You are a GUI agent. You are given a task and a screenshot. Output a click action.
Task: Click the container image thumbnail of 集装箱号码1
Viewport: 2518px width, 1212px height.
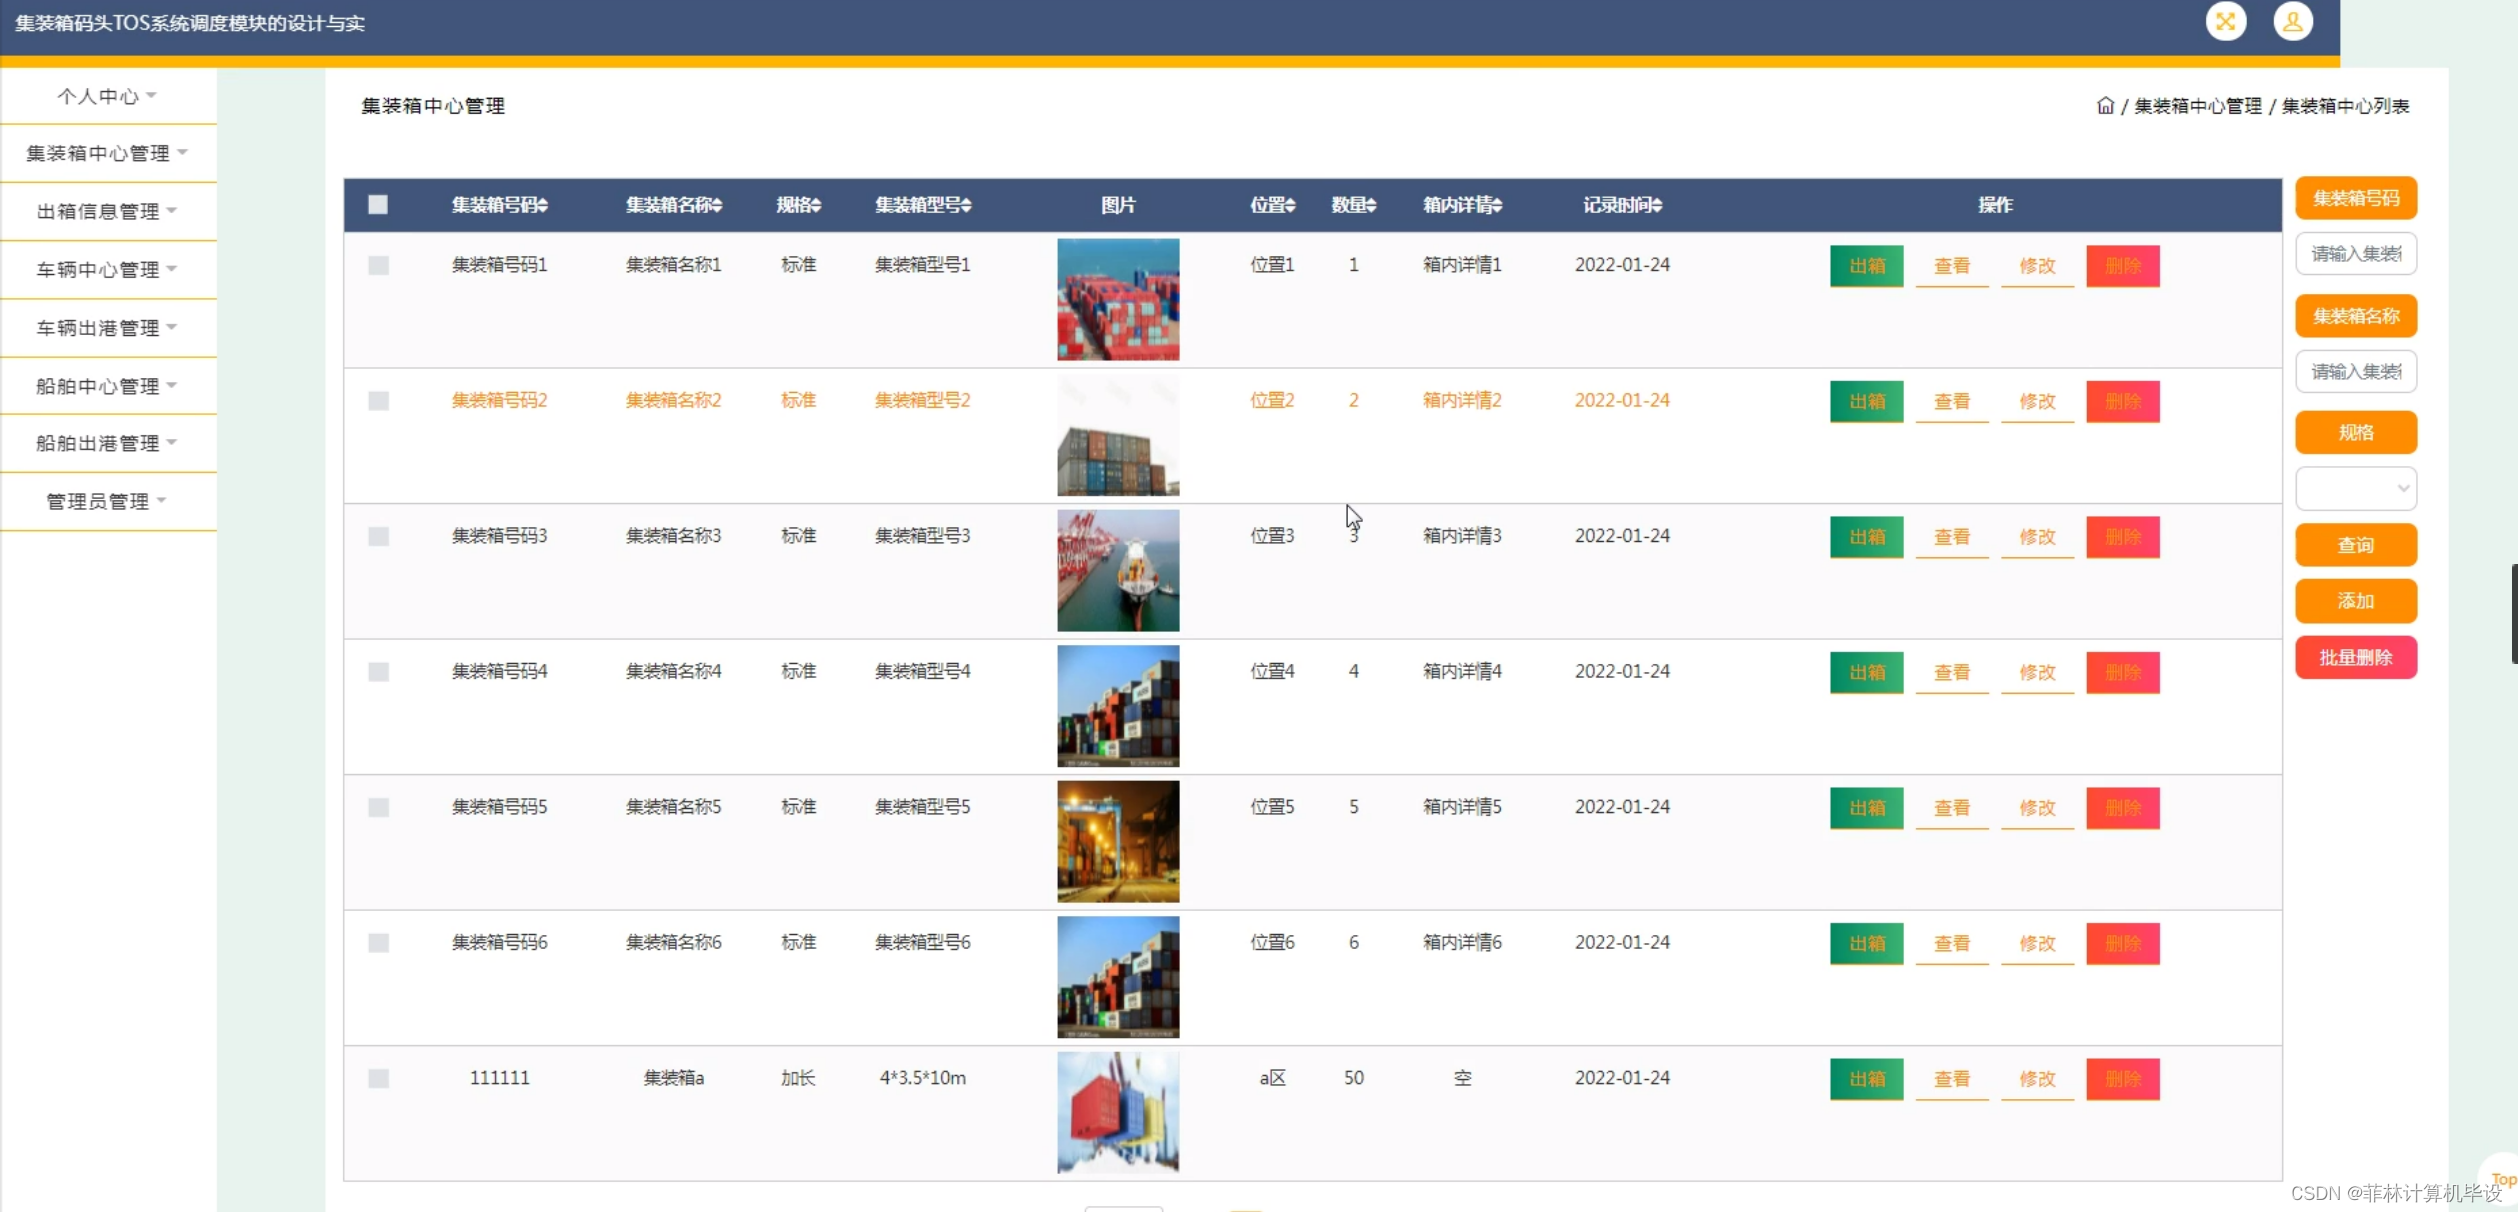coord(1117,299)
